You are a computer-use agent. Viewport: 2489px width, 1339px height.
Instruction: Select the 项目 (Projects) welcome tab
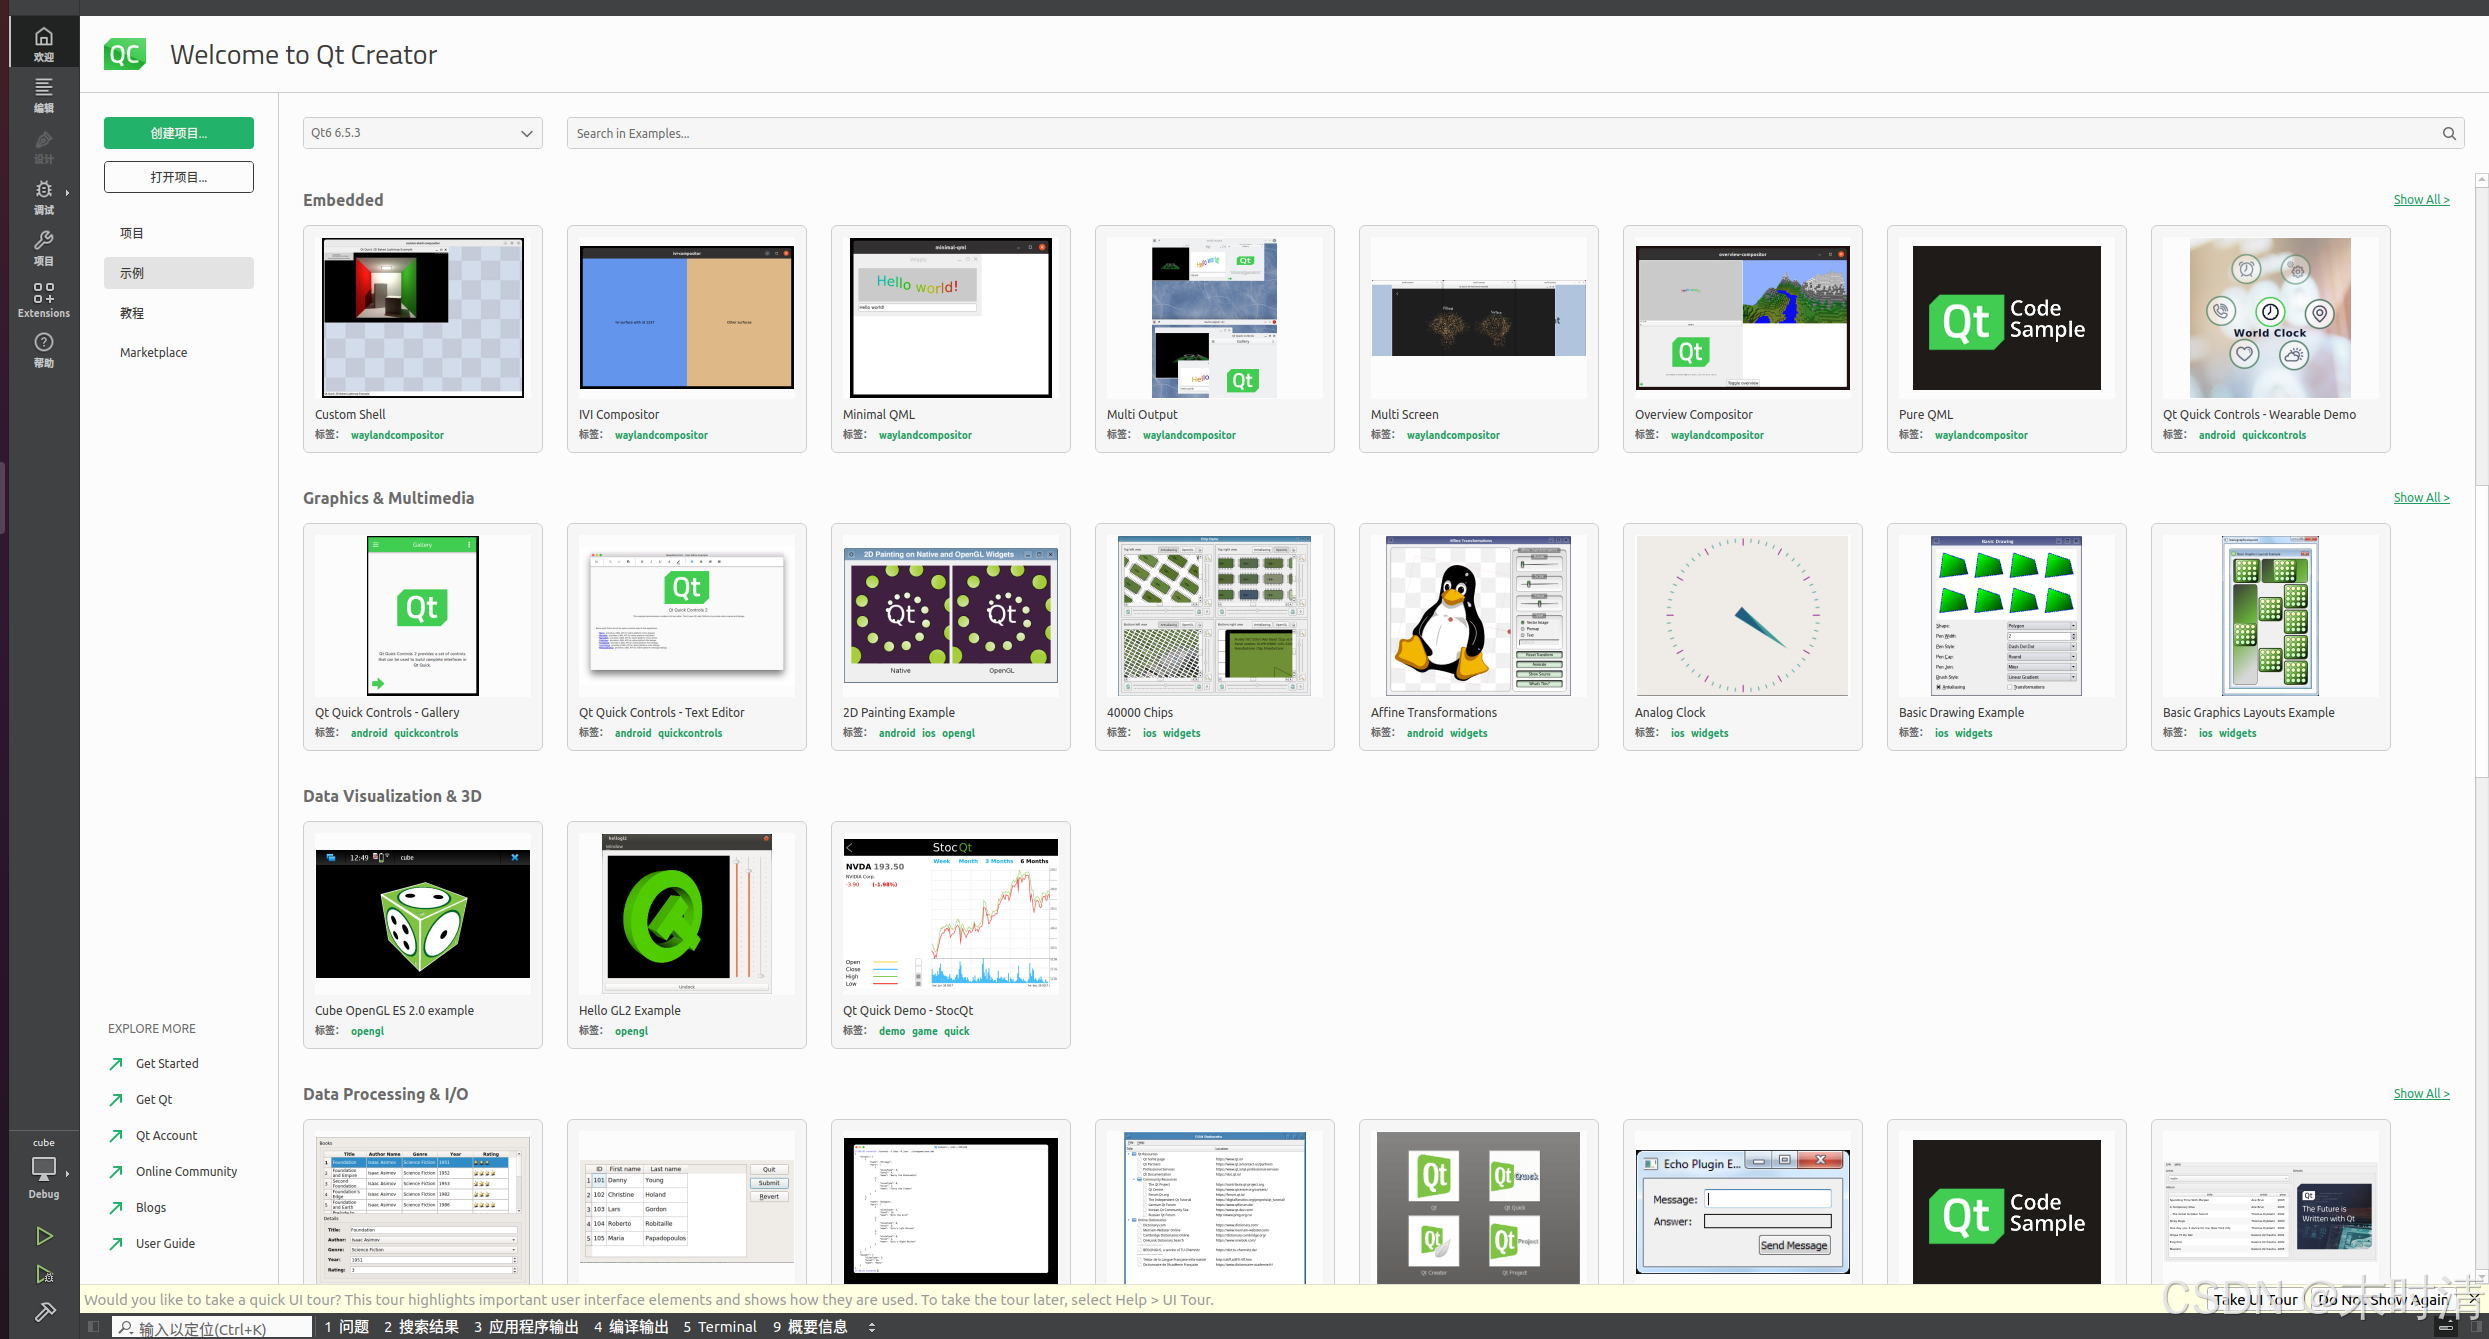(179, 233)
